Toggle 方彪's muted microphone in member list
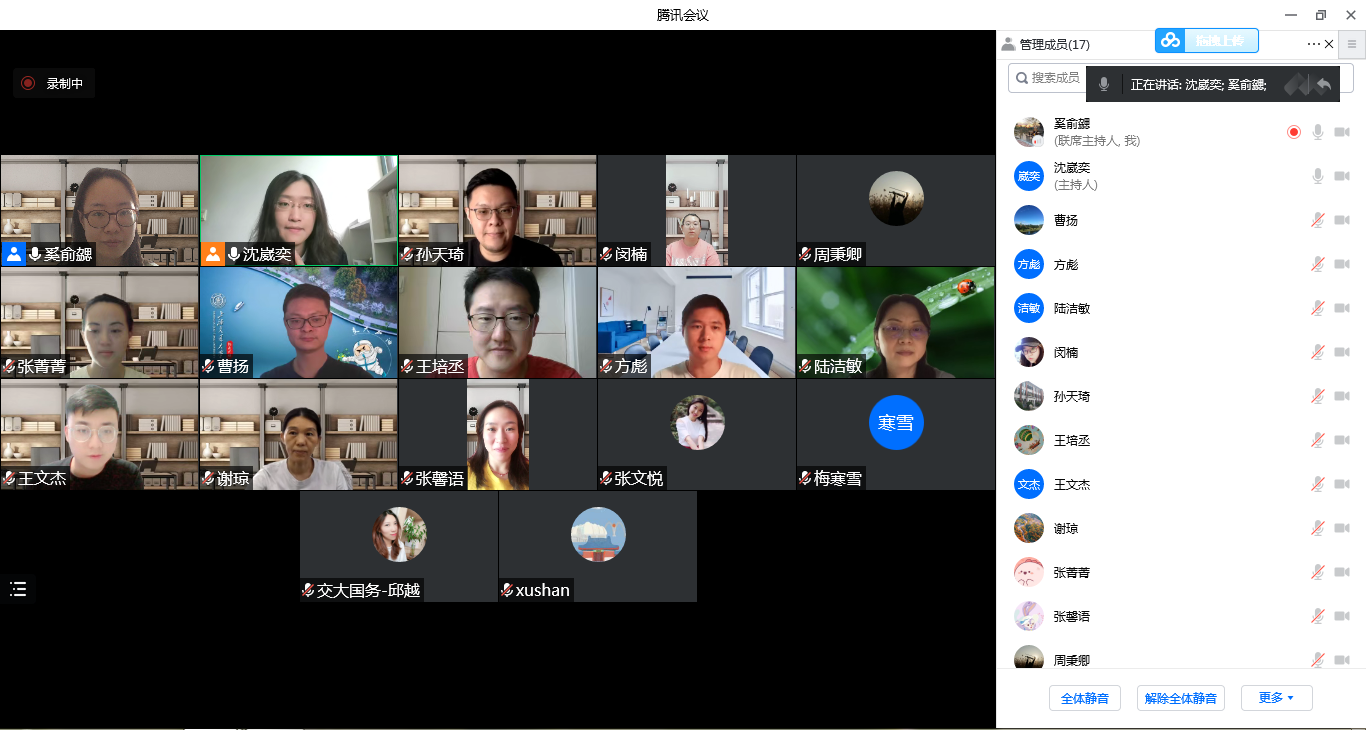This screenshot has height=730, width=1366. 1318,264
